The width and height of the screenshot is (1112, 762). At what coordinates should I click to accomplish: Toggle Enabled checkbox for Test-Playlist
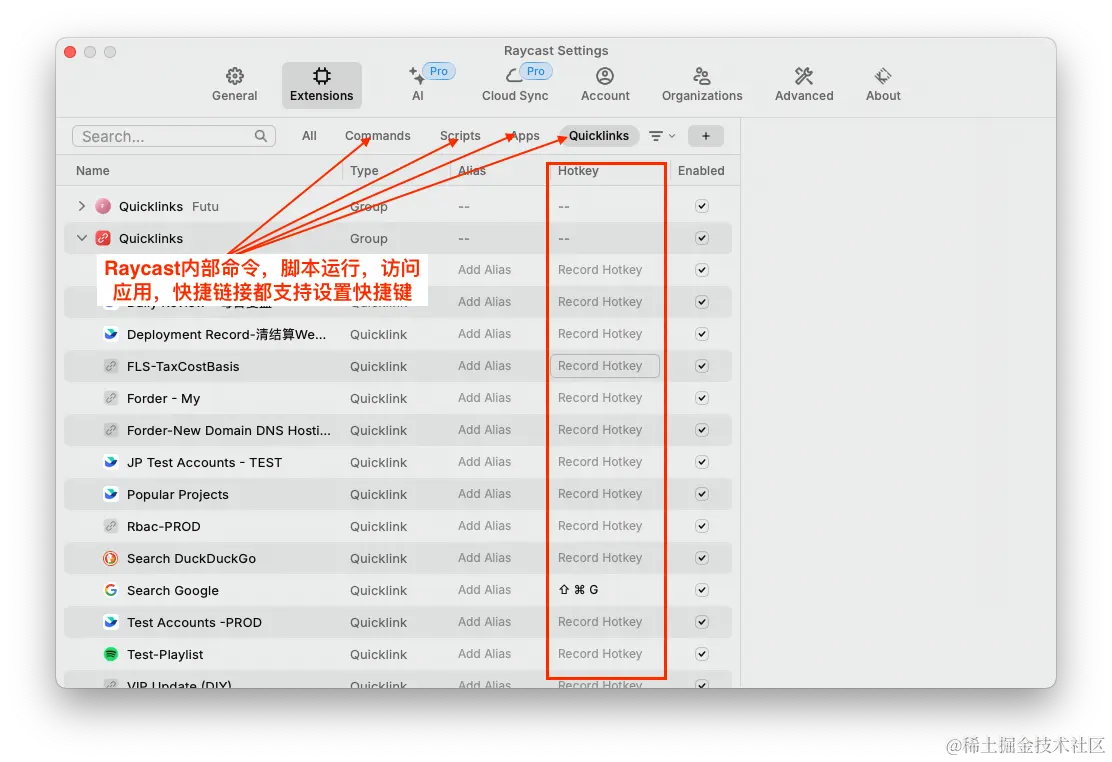pos(702,654)
